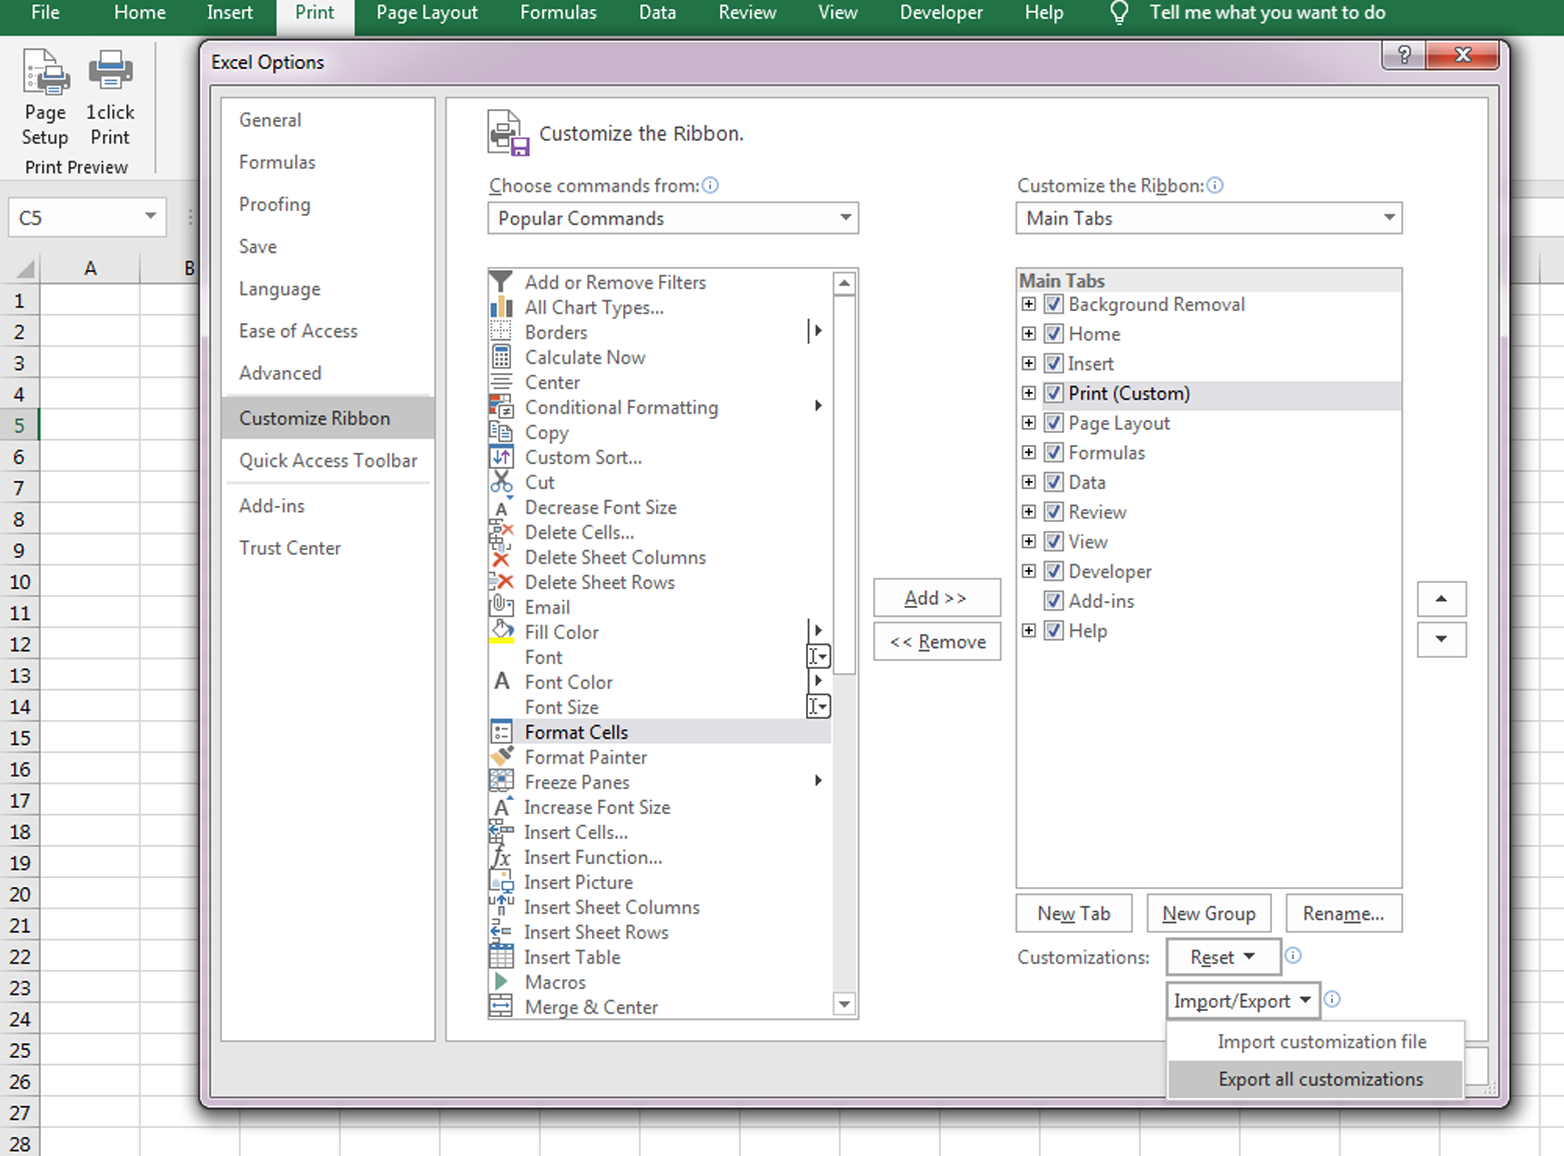Select the Calculate Now icon in the commands list
1564x1156 pixels.
coord(501,357)
